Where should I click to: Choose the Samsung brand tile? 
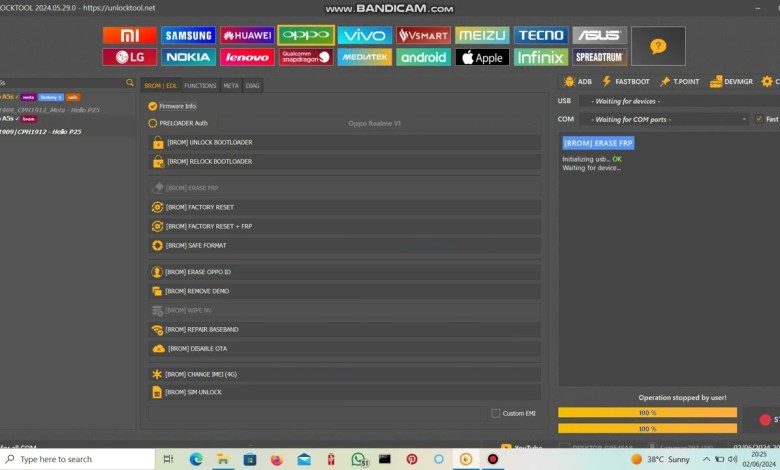pos(188,36)
